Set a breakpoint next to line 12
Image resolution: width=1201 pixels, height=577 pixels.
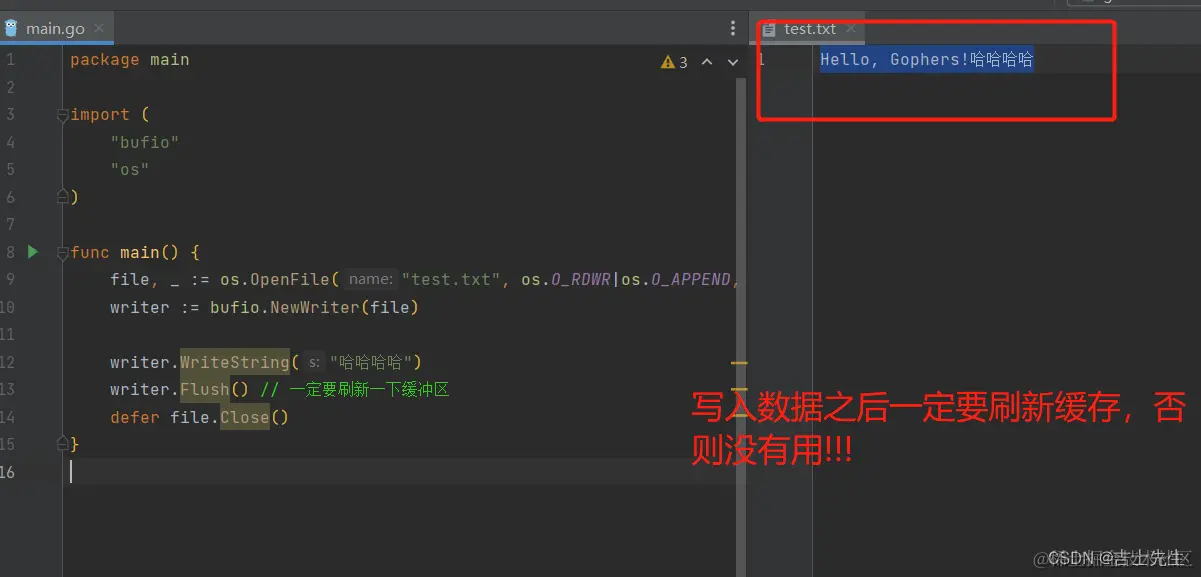40,362
